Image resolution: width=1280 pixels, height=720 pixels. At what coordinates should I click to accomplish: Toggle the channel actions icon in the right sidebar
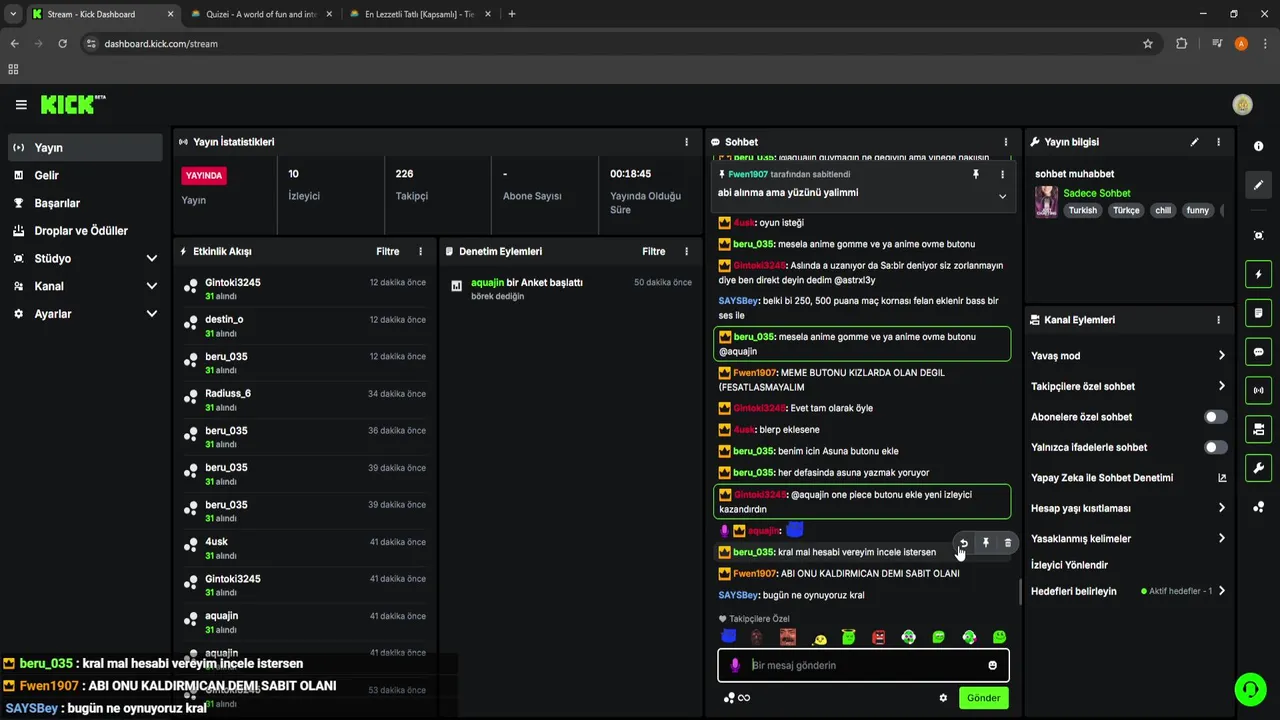(x=1258, y=429)
